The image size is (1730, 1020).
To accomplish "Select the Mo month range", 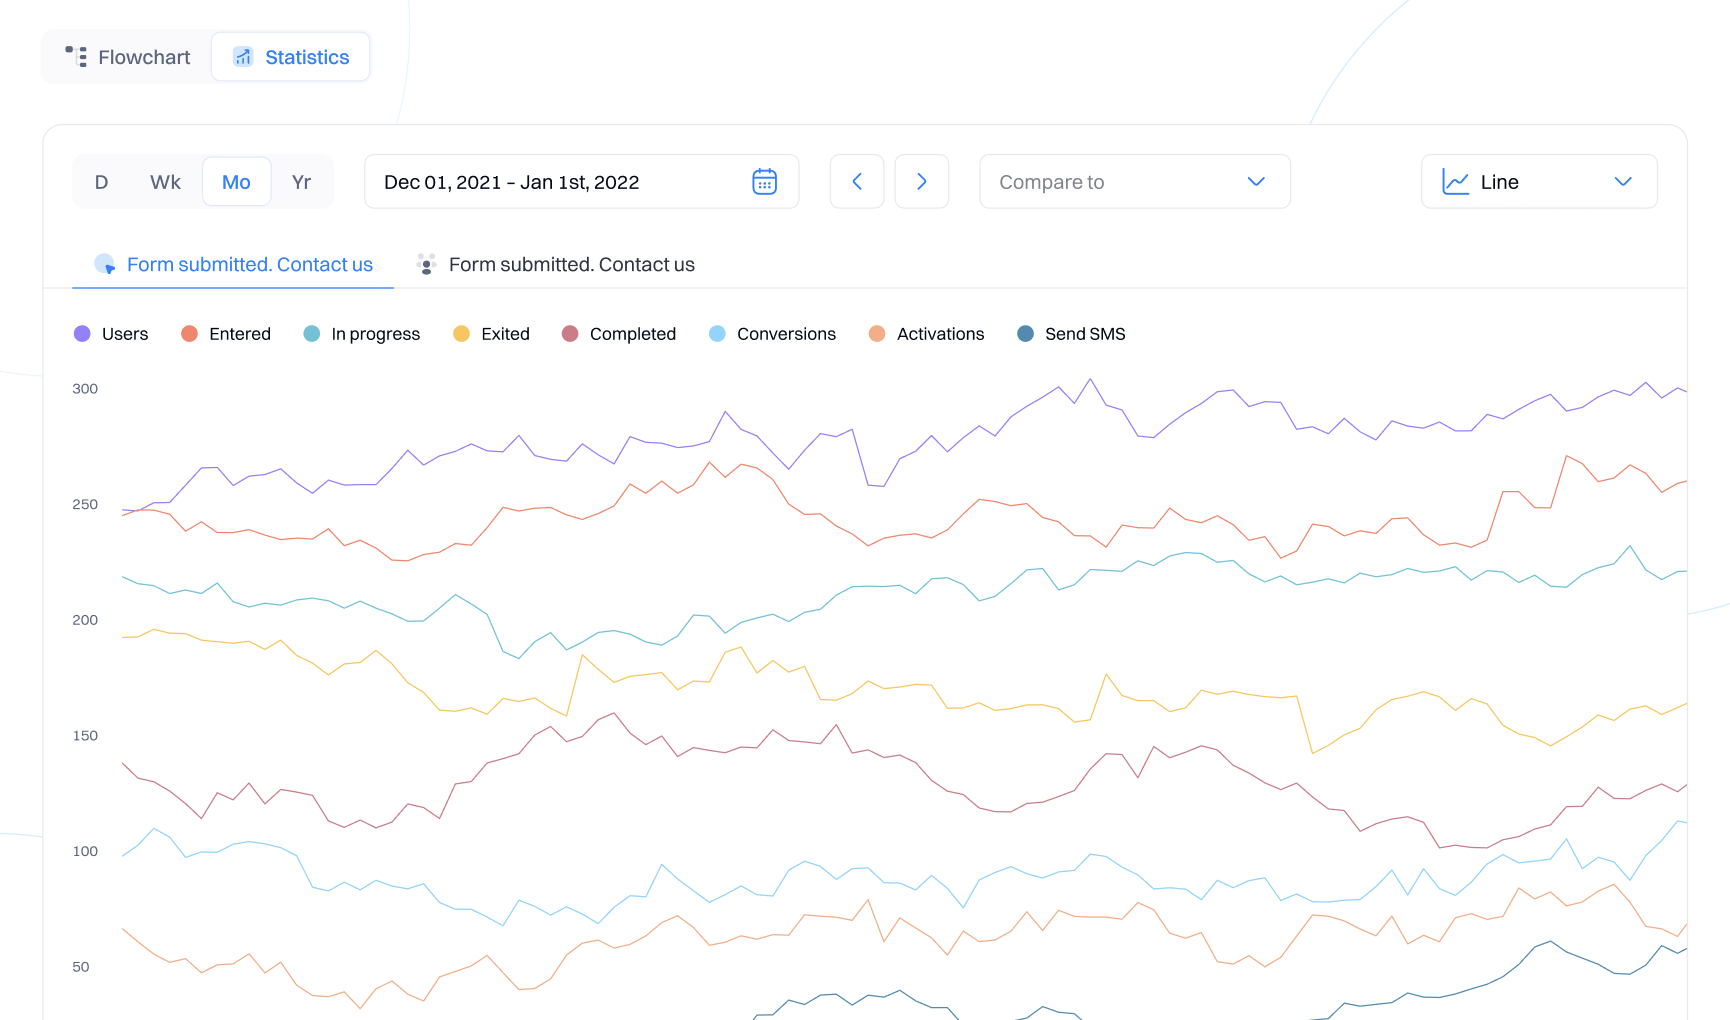I will 236,182.
